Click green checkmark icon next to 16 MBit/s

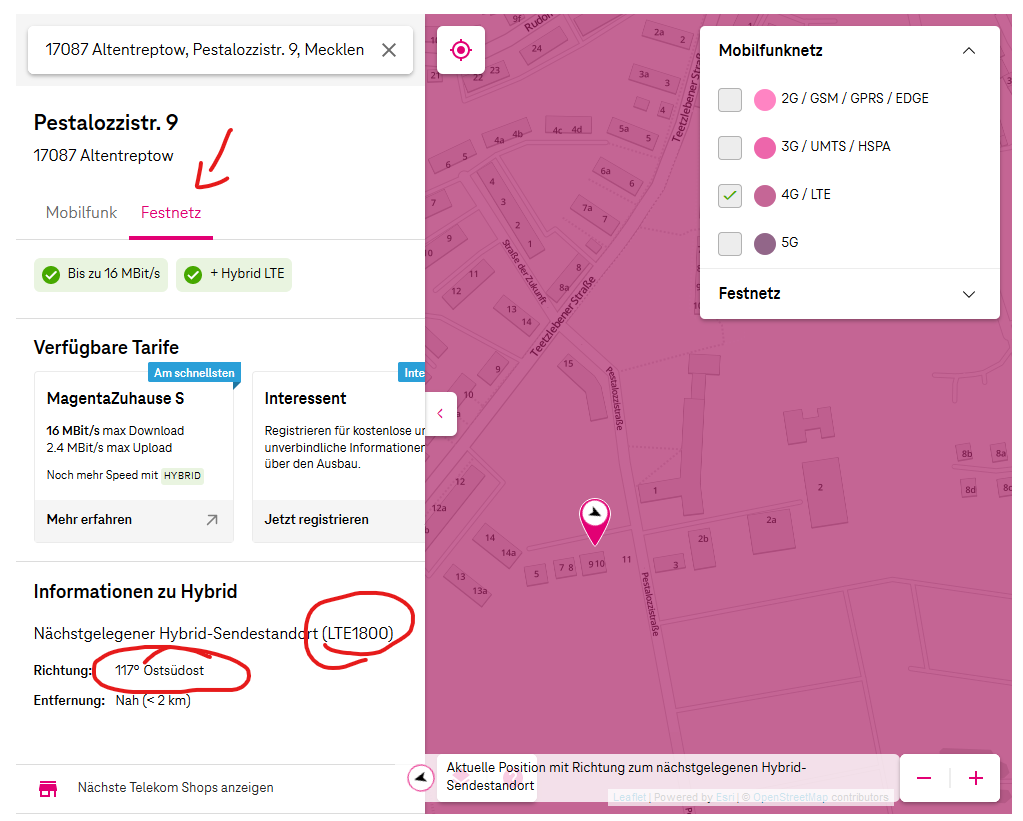pyautogui.click(x=51, y=275)
